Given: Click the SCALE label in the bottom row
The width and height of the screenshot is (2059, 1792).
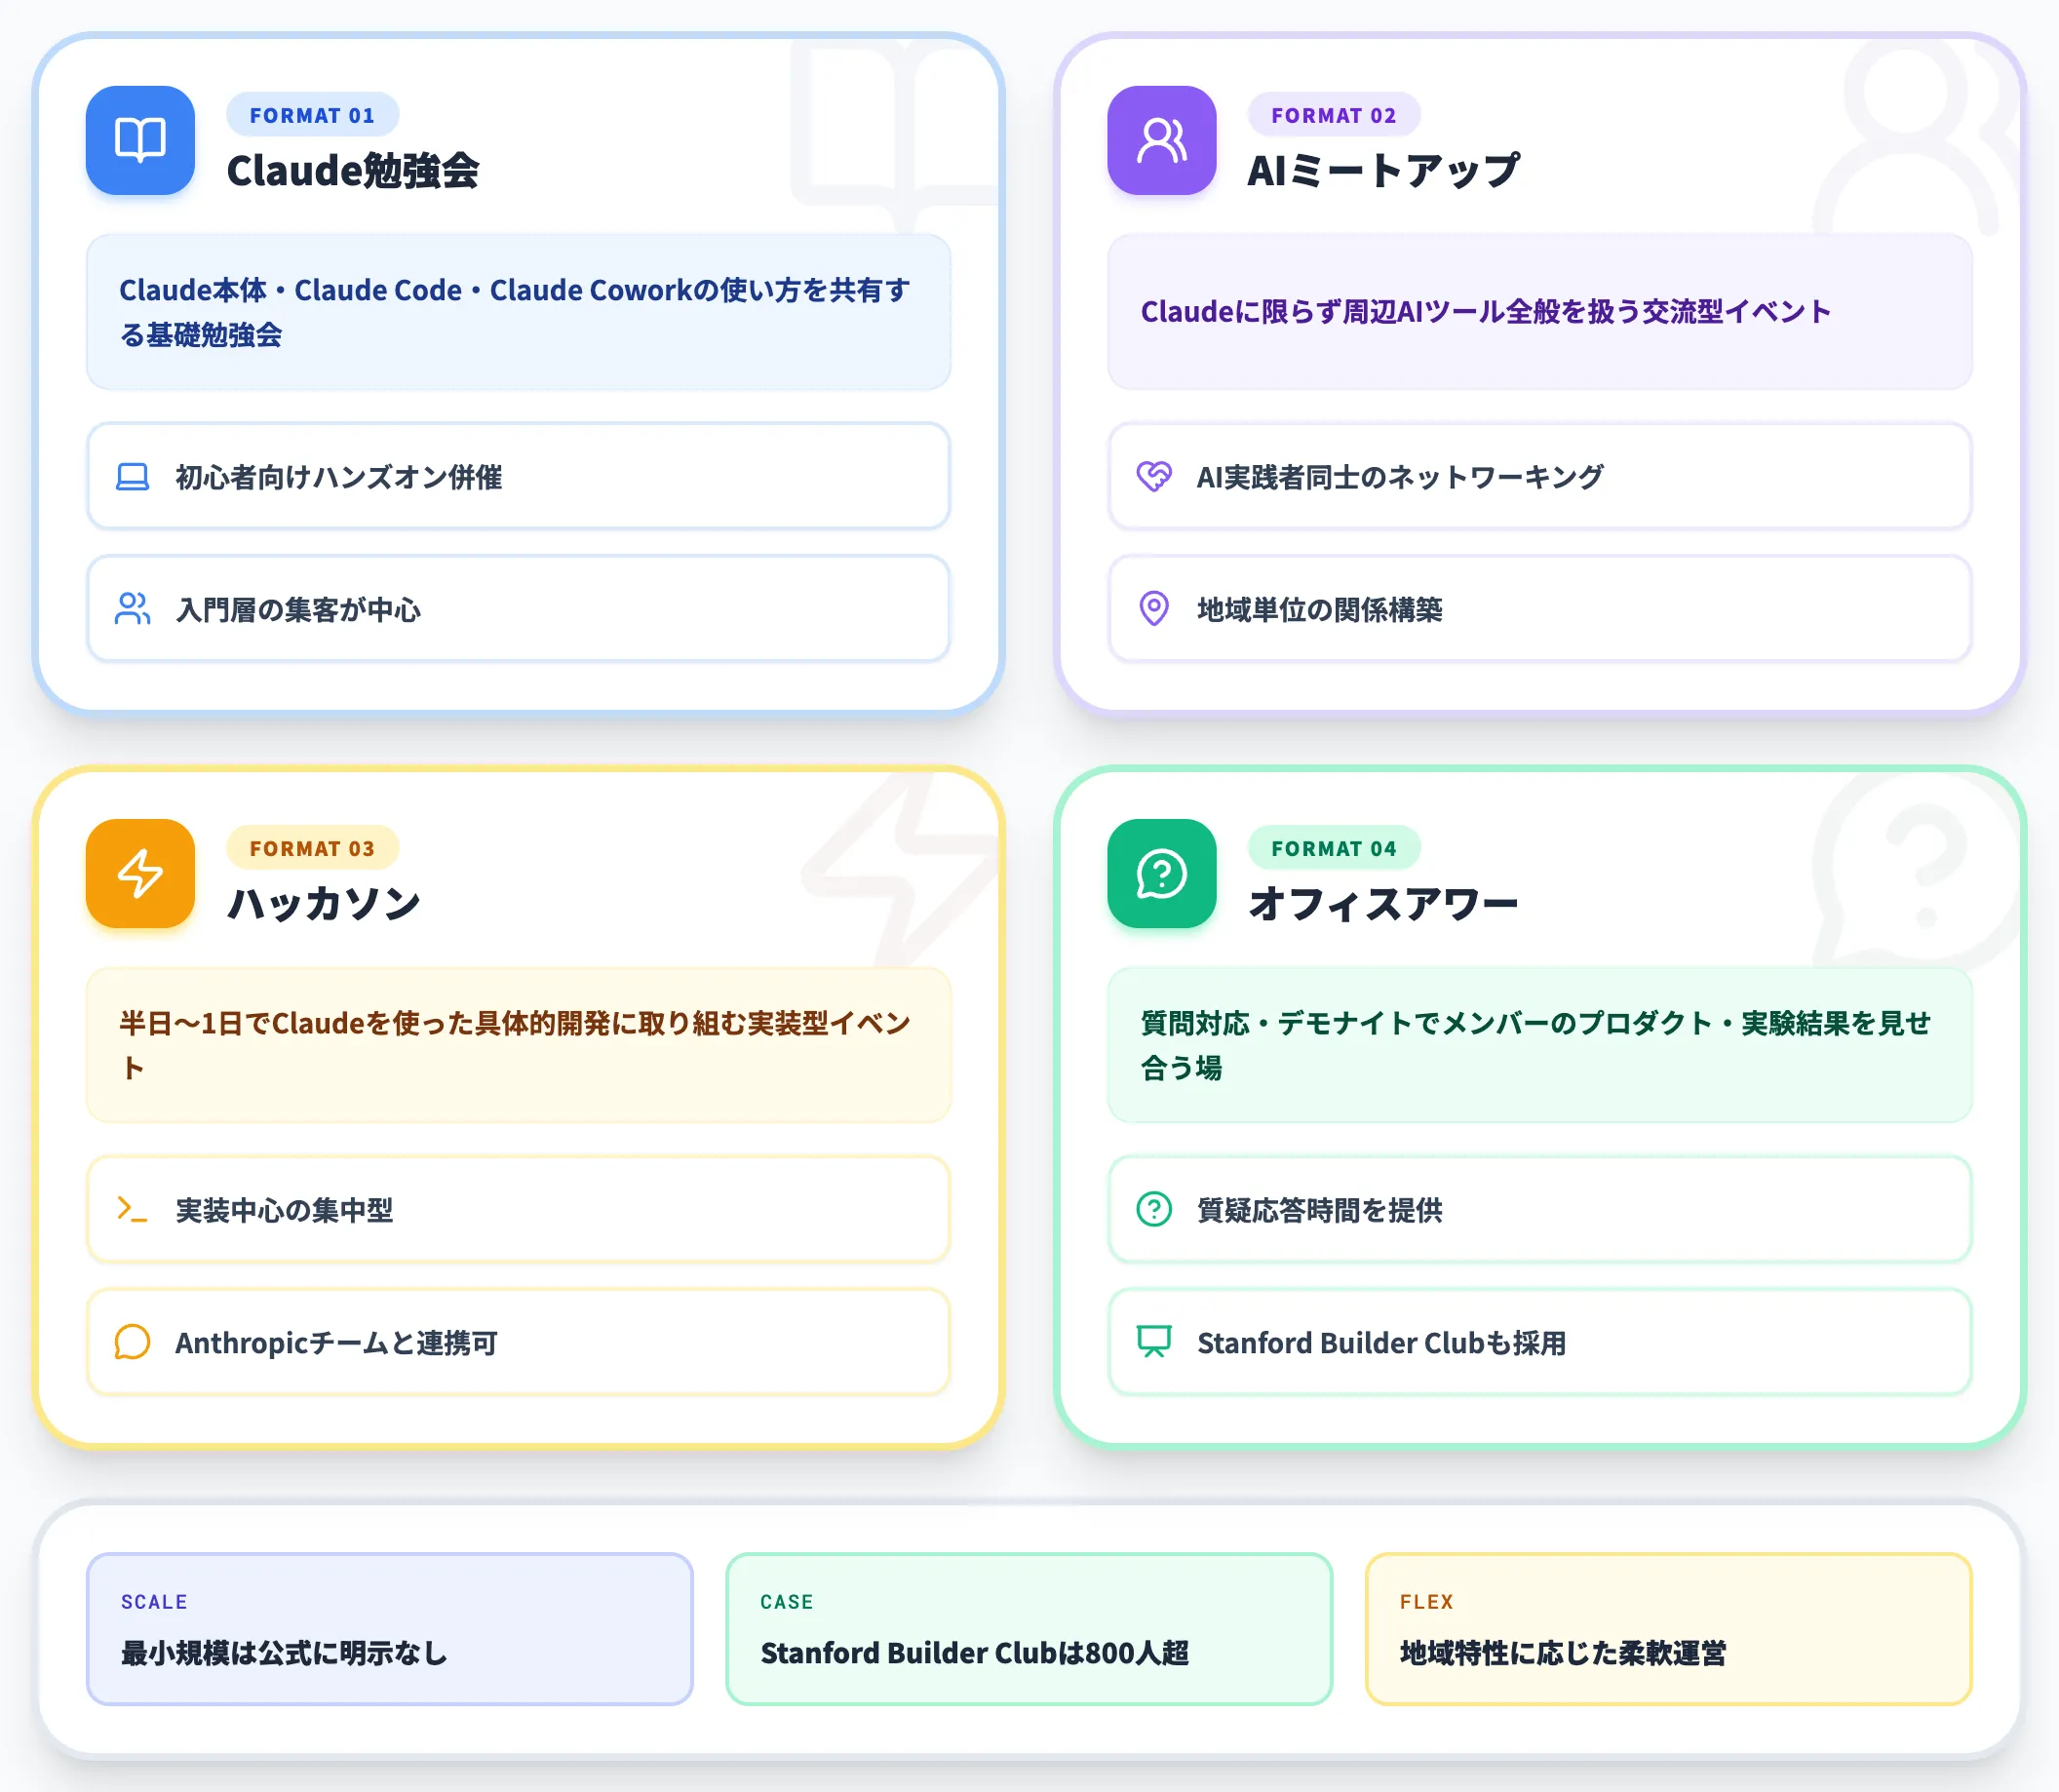Looking at the screenshot, I should 154,1602.
